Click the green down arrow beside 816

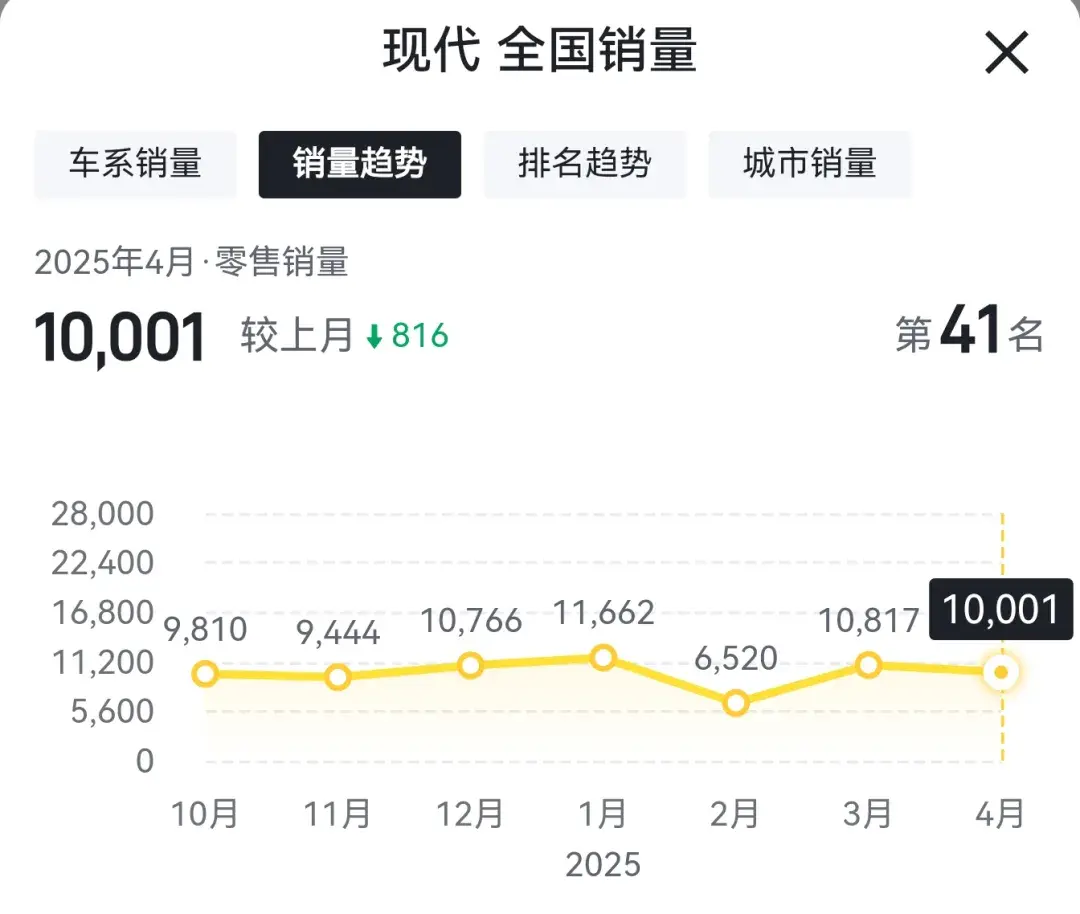pos(374,337)
